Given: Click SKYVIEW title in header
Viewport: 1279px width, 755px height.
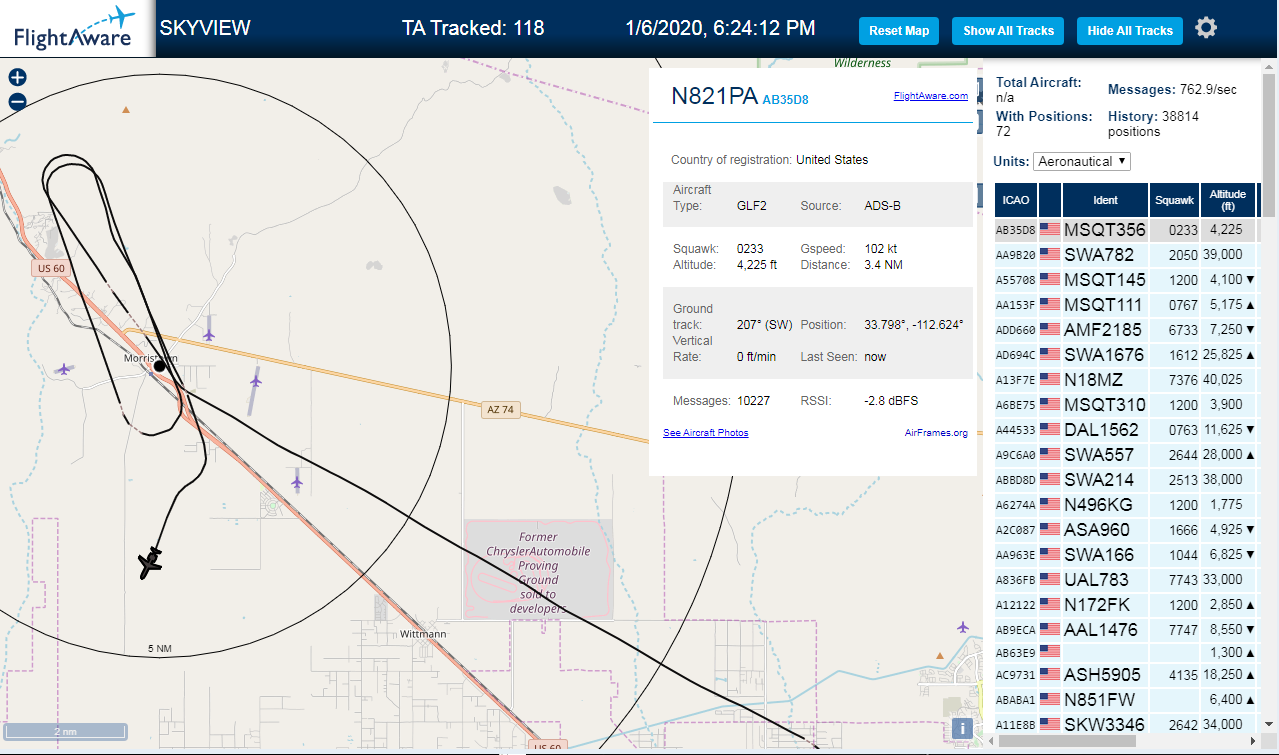Looking at the screenshot, I should (x=205, y=28).
